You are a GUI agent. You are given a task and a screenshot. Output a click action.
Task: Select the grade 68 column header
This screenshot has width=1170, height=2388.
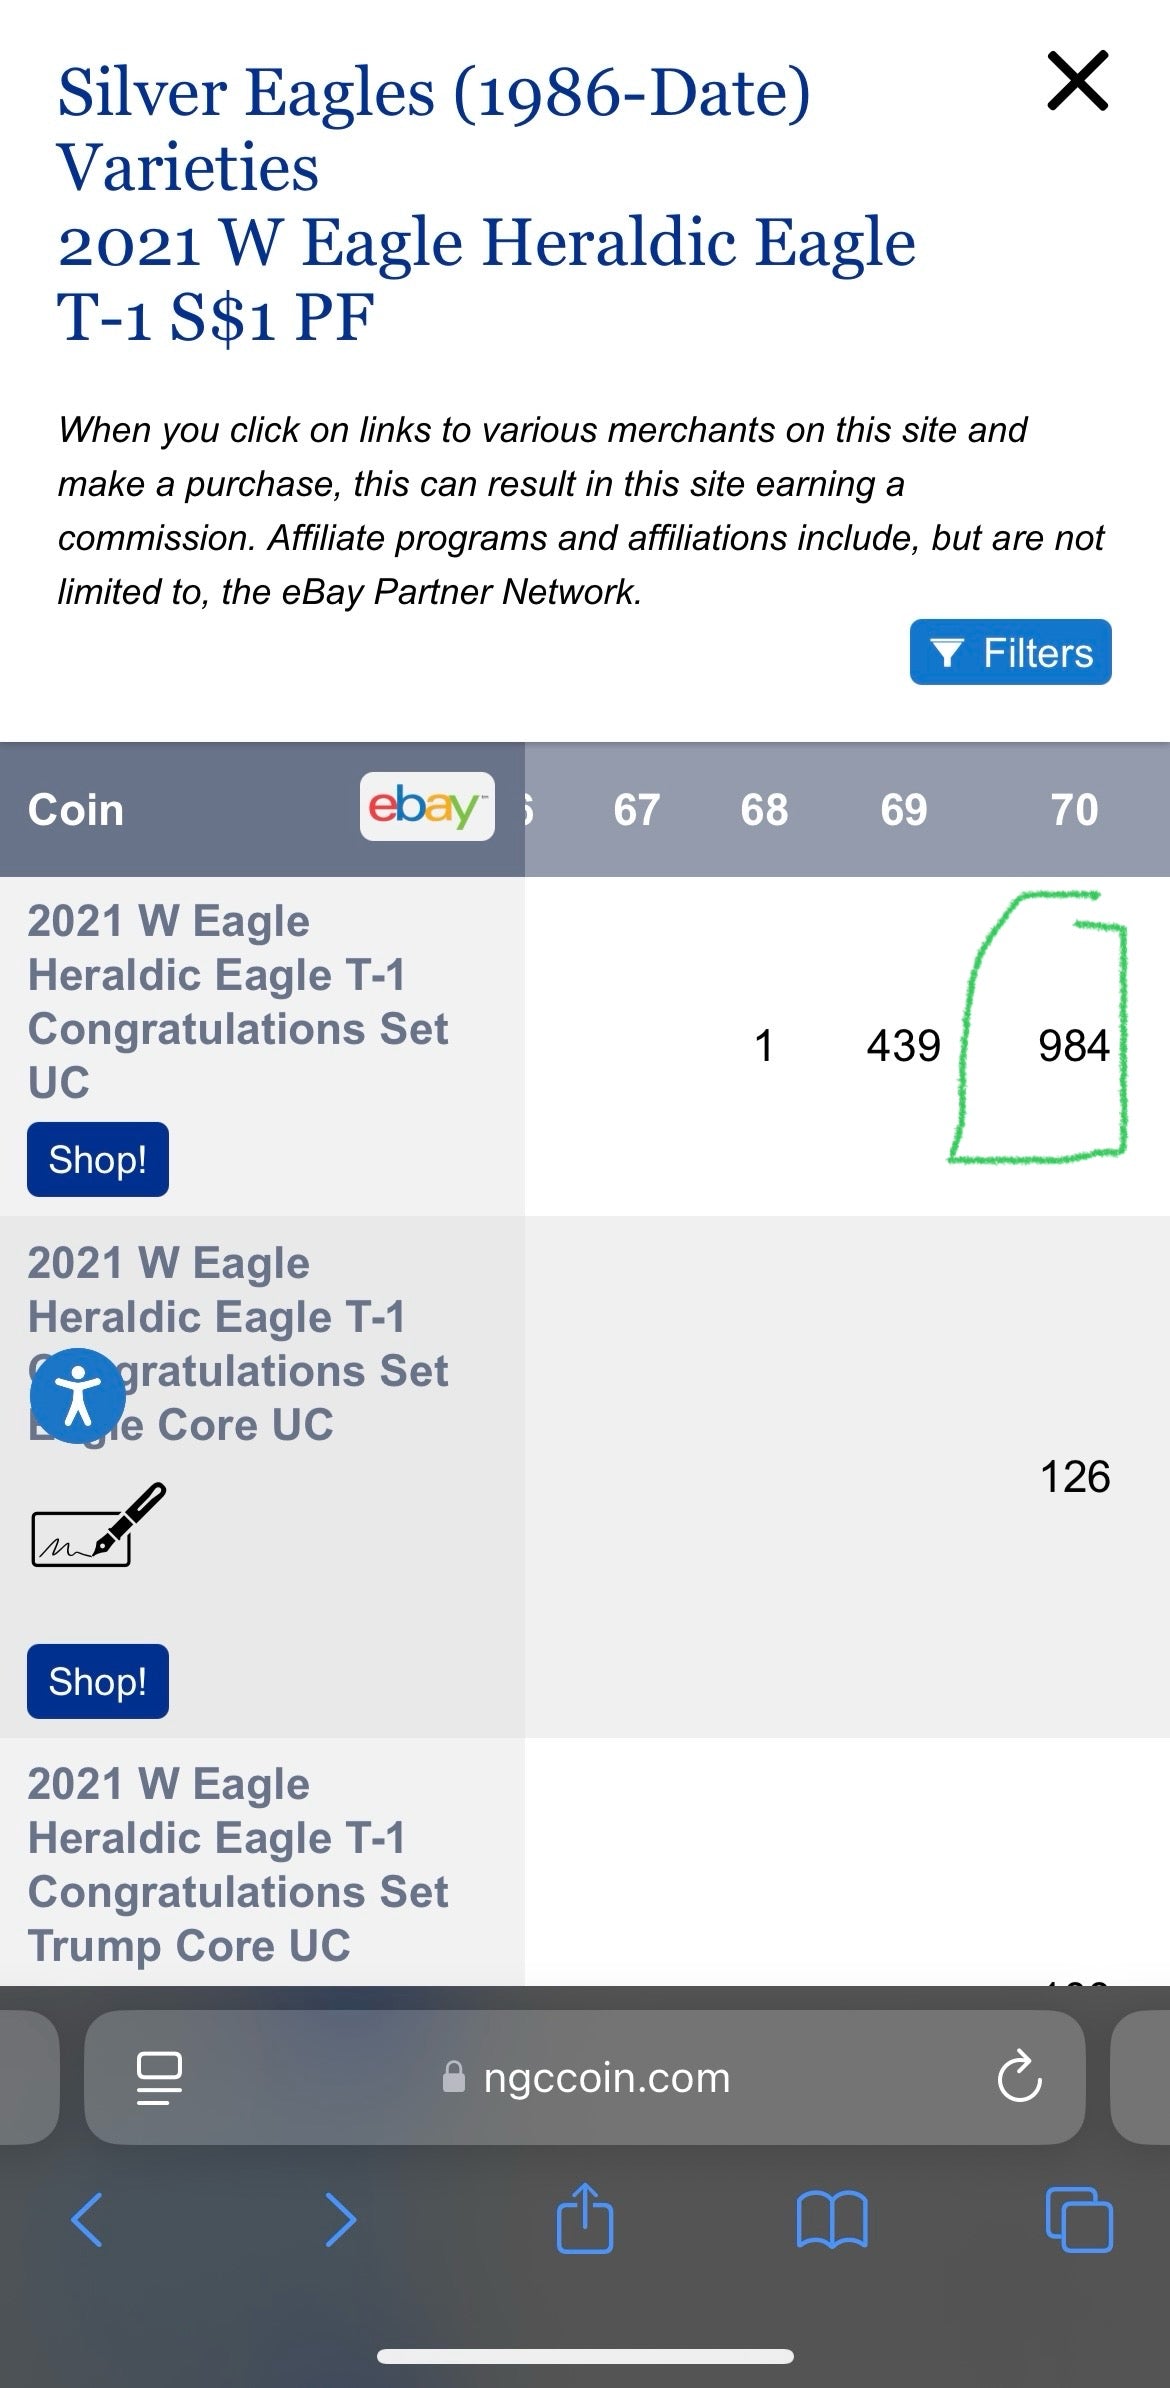pyautogui.click(x=764, y=810)
